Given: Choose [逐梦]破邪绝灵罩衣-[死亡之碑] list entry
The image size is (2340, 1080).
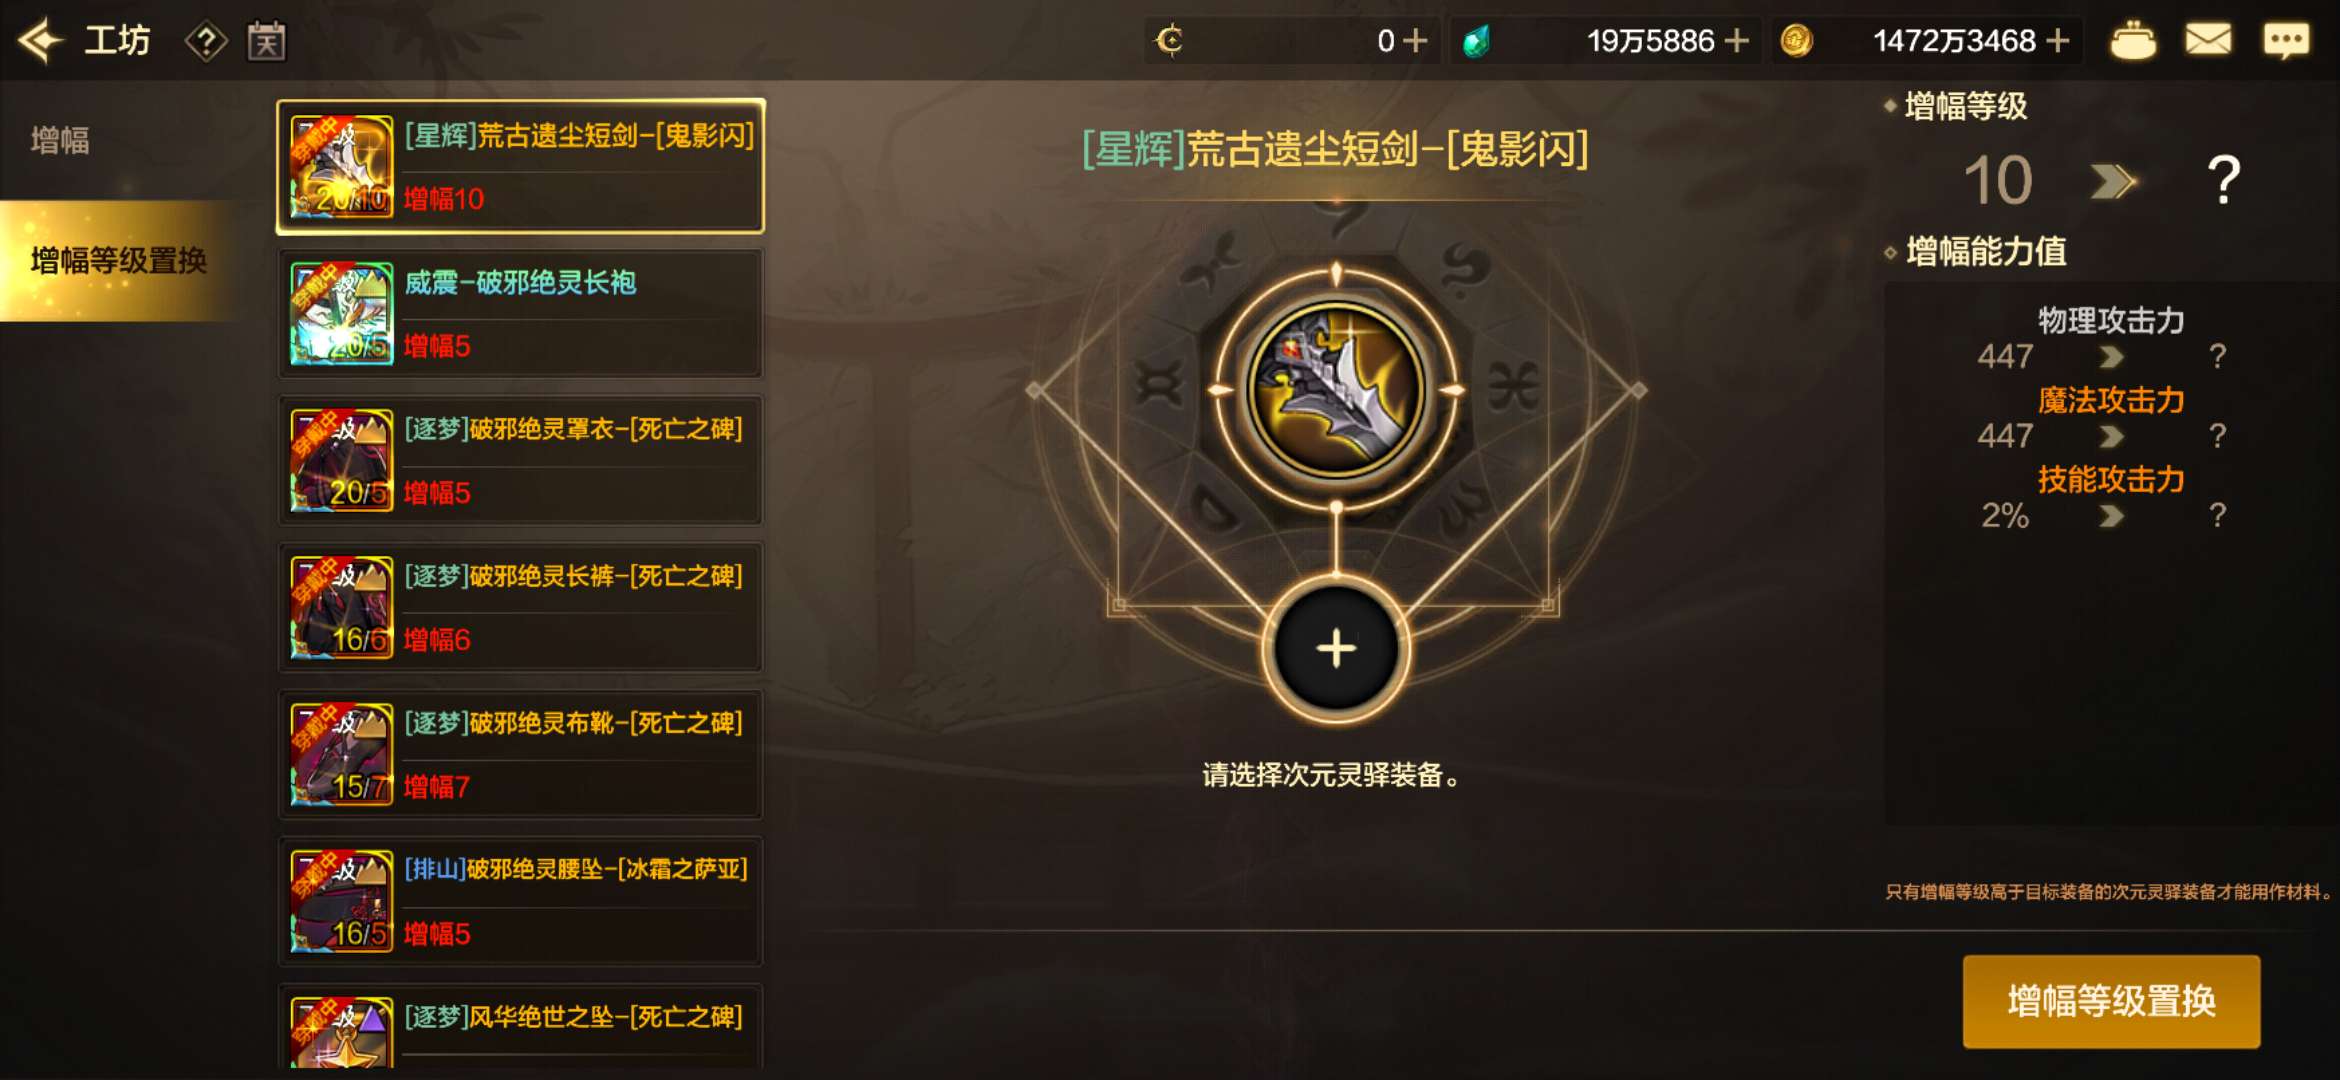Looking at the screenshot, I should [520, 461].
